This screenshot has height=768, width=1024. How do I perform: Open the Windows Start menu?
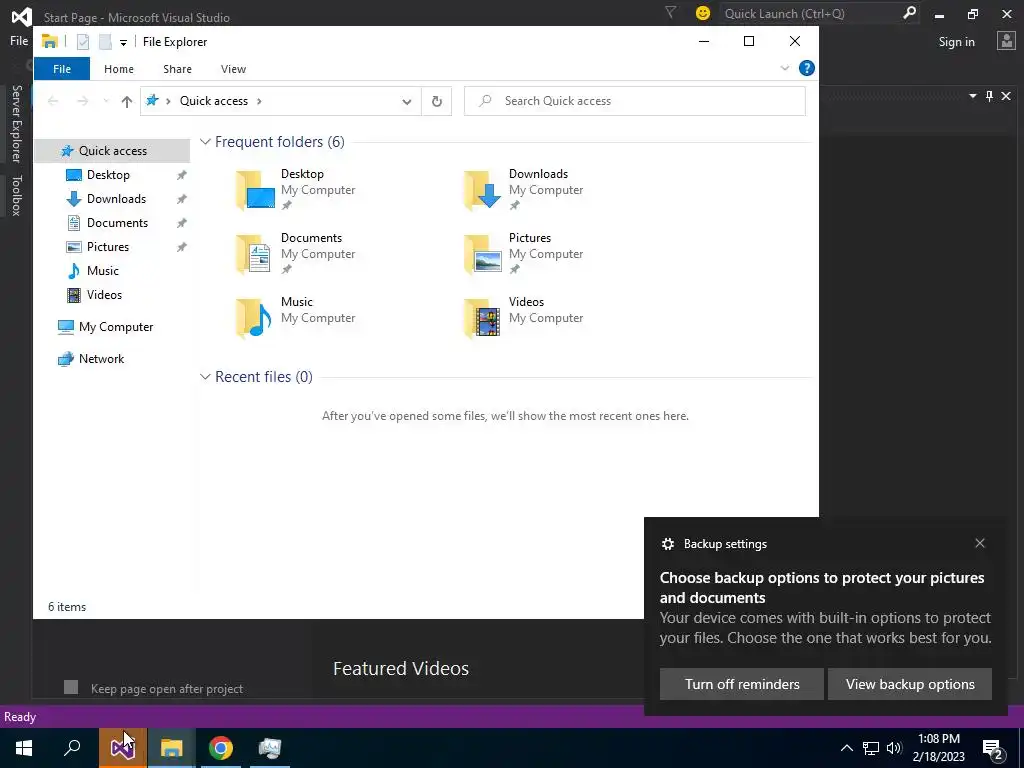pos(24,748)
